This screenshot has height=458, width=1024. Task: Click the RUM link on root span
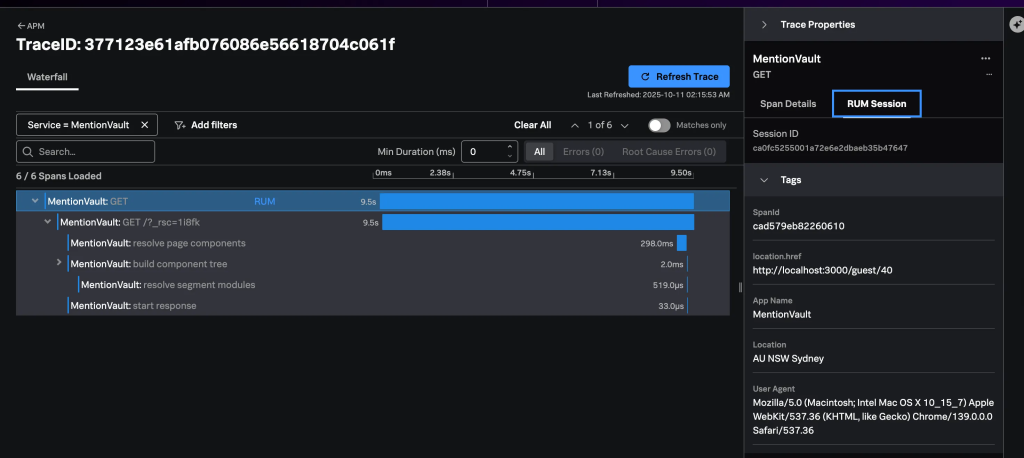tap(264, 201)
